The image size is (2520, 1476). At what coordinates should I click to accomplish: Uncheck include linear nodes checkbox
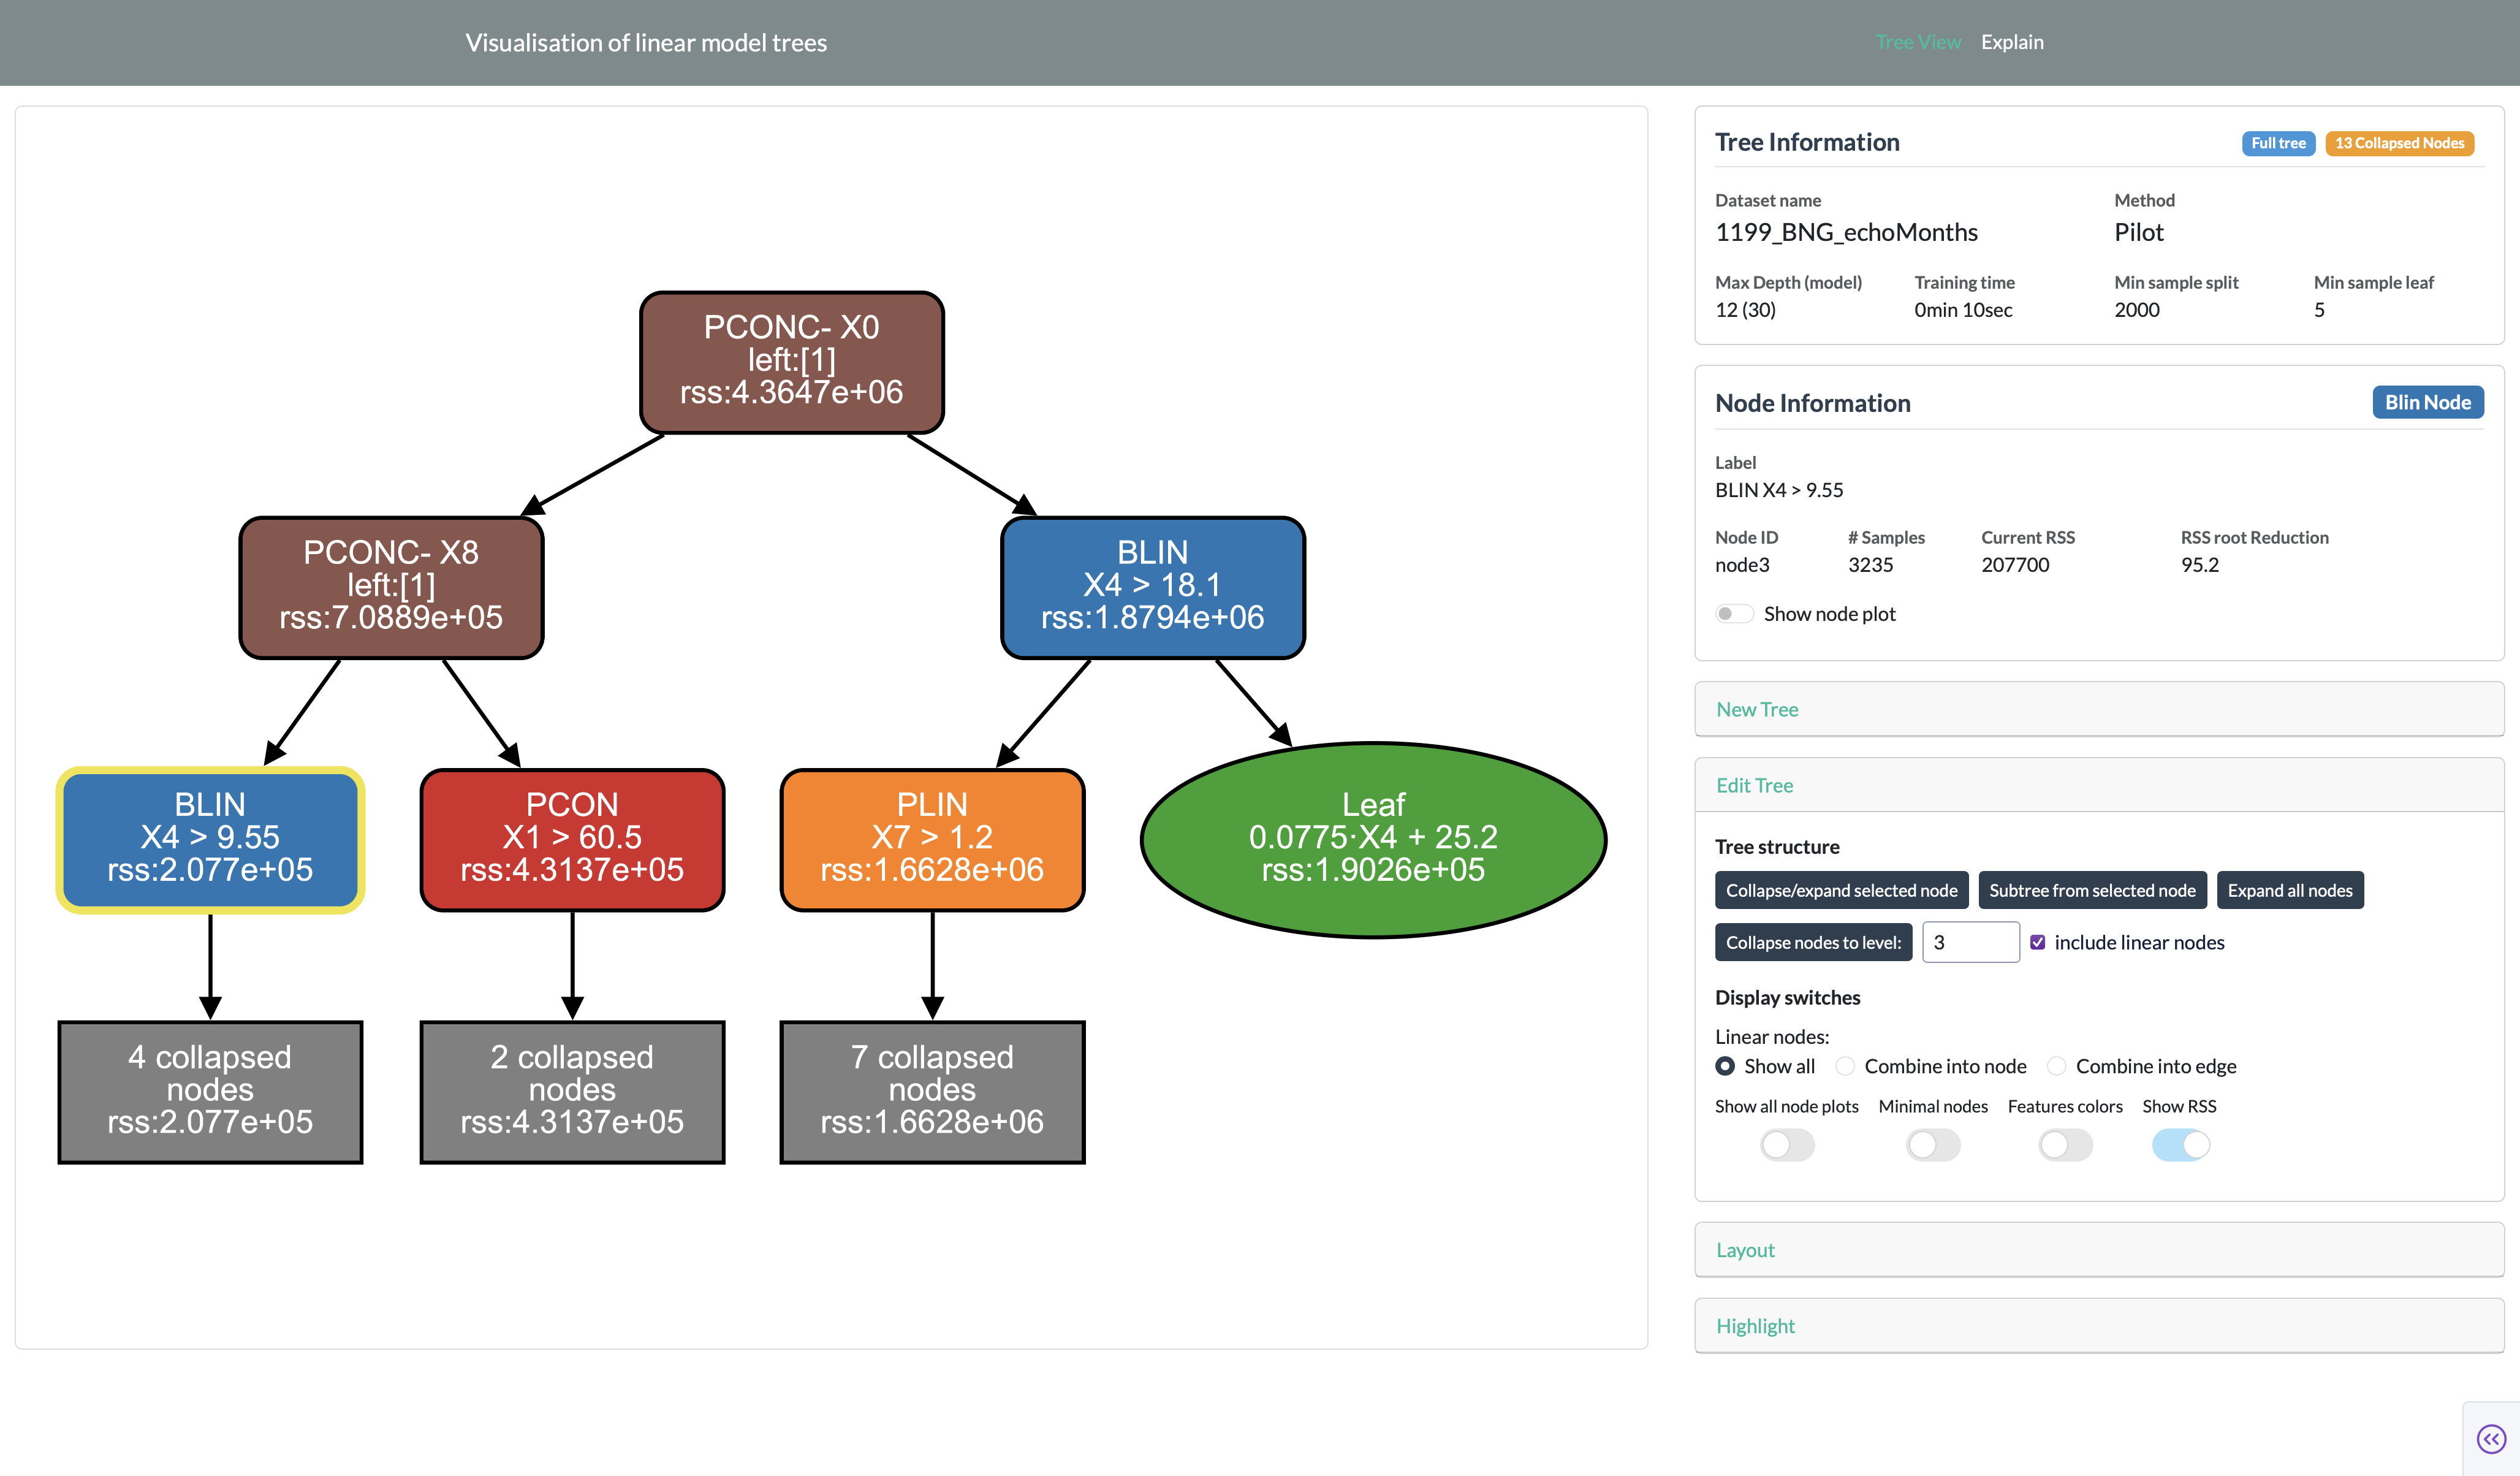pyautogui.click(x=2037, y=942)
